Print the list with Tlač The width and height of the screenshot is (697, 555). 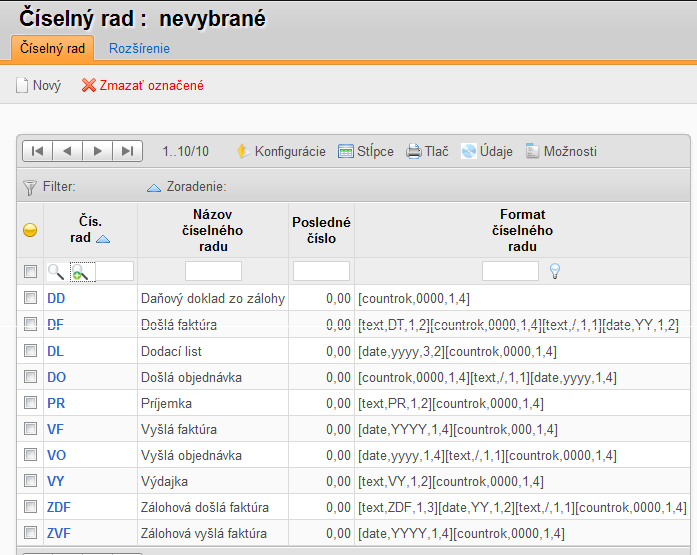tap(427, 152)
